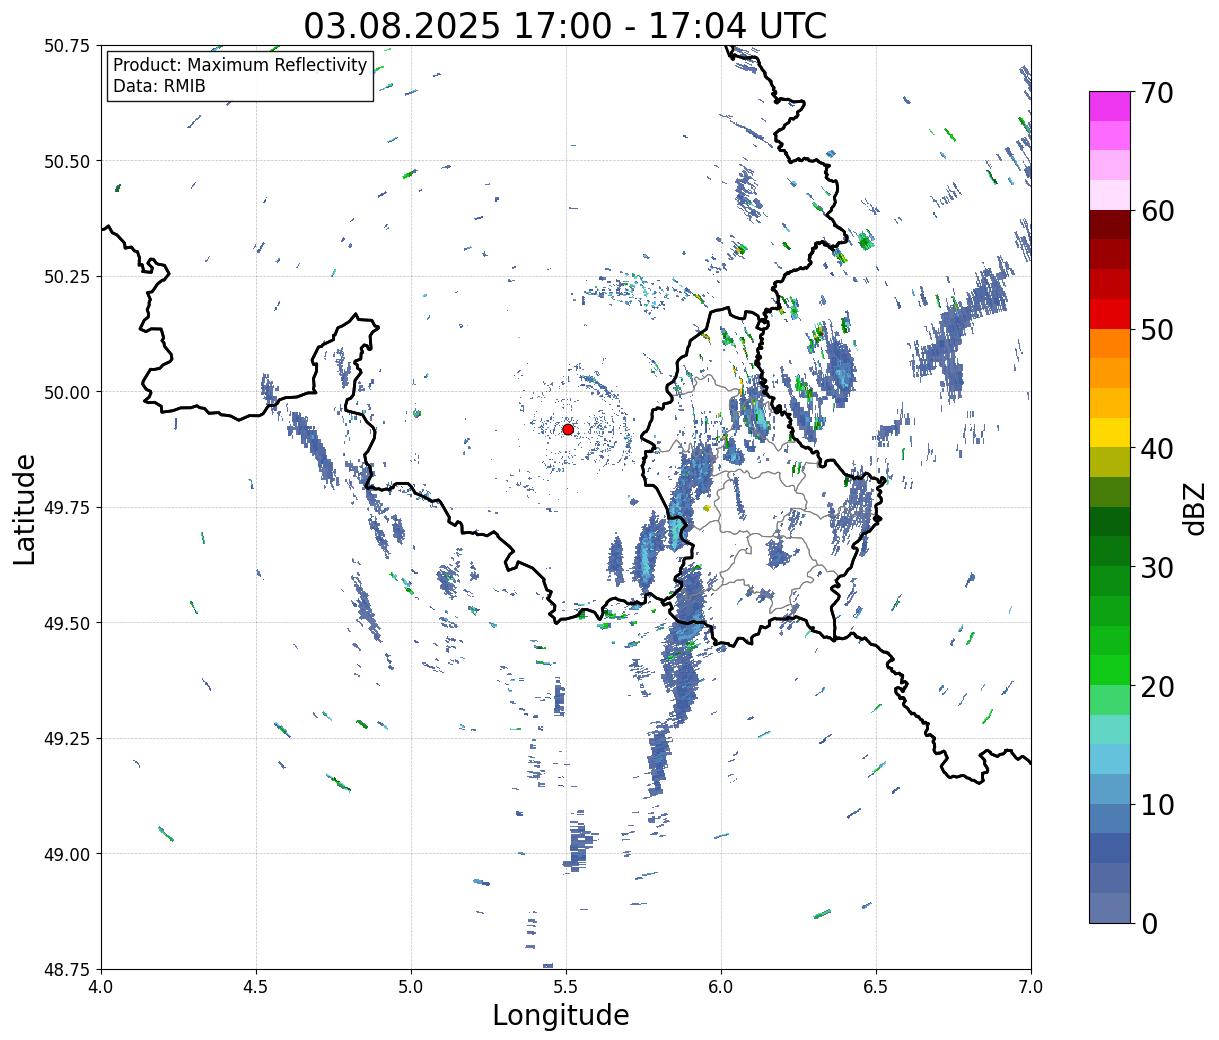
Task: Click the magenta swatch at top of colorbar
Action: pos(1110,106)
